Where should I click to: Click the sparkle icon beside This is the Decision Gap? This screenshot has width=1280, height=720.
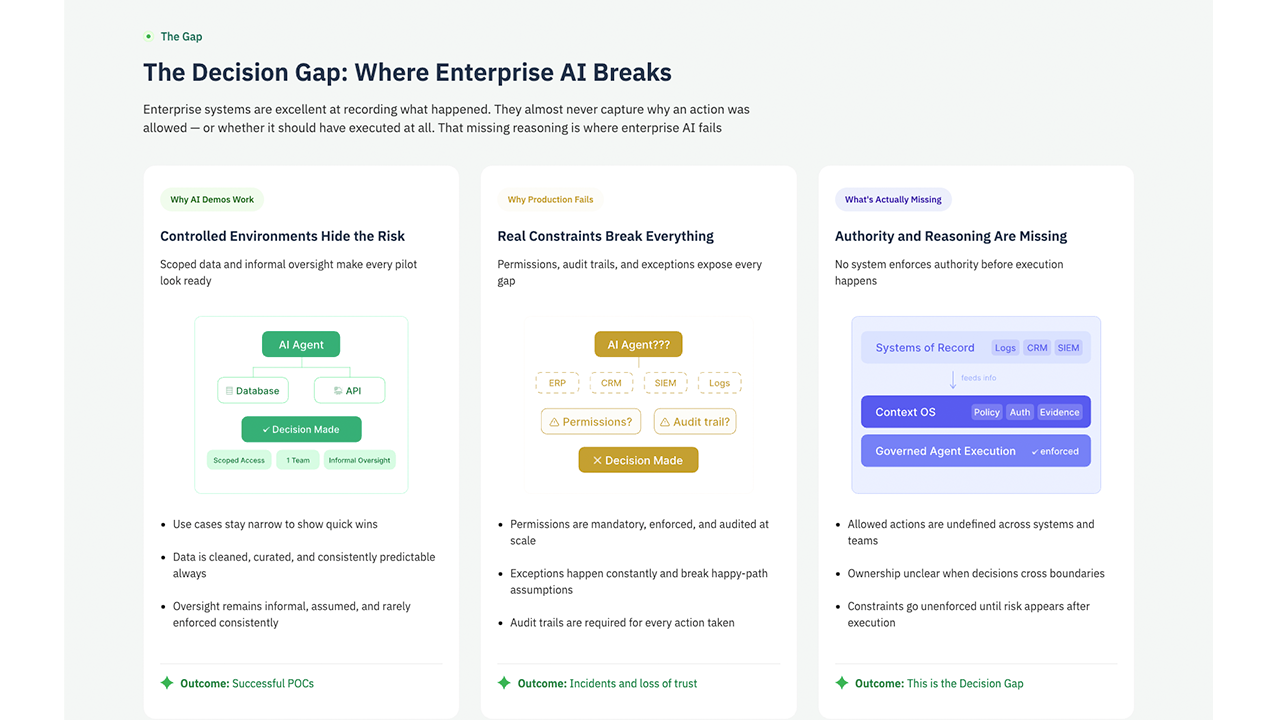(x=842, y=683)
